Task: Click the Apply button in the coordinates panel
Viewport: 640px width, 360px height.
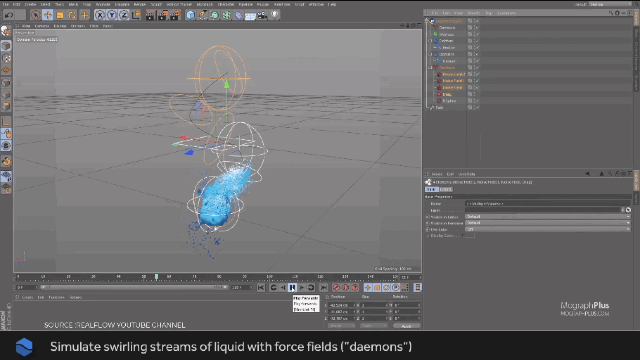Action: click(x=407, y=326)
